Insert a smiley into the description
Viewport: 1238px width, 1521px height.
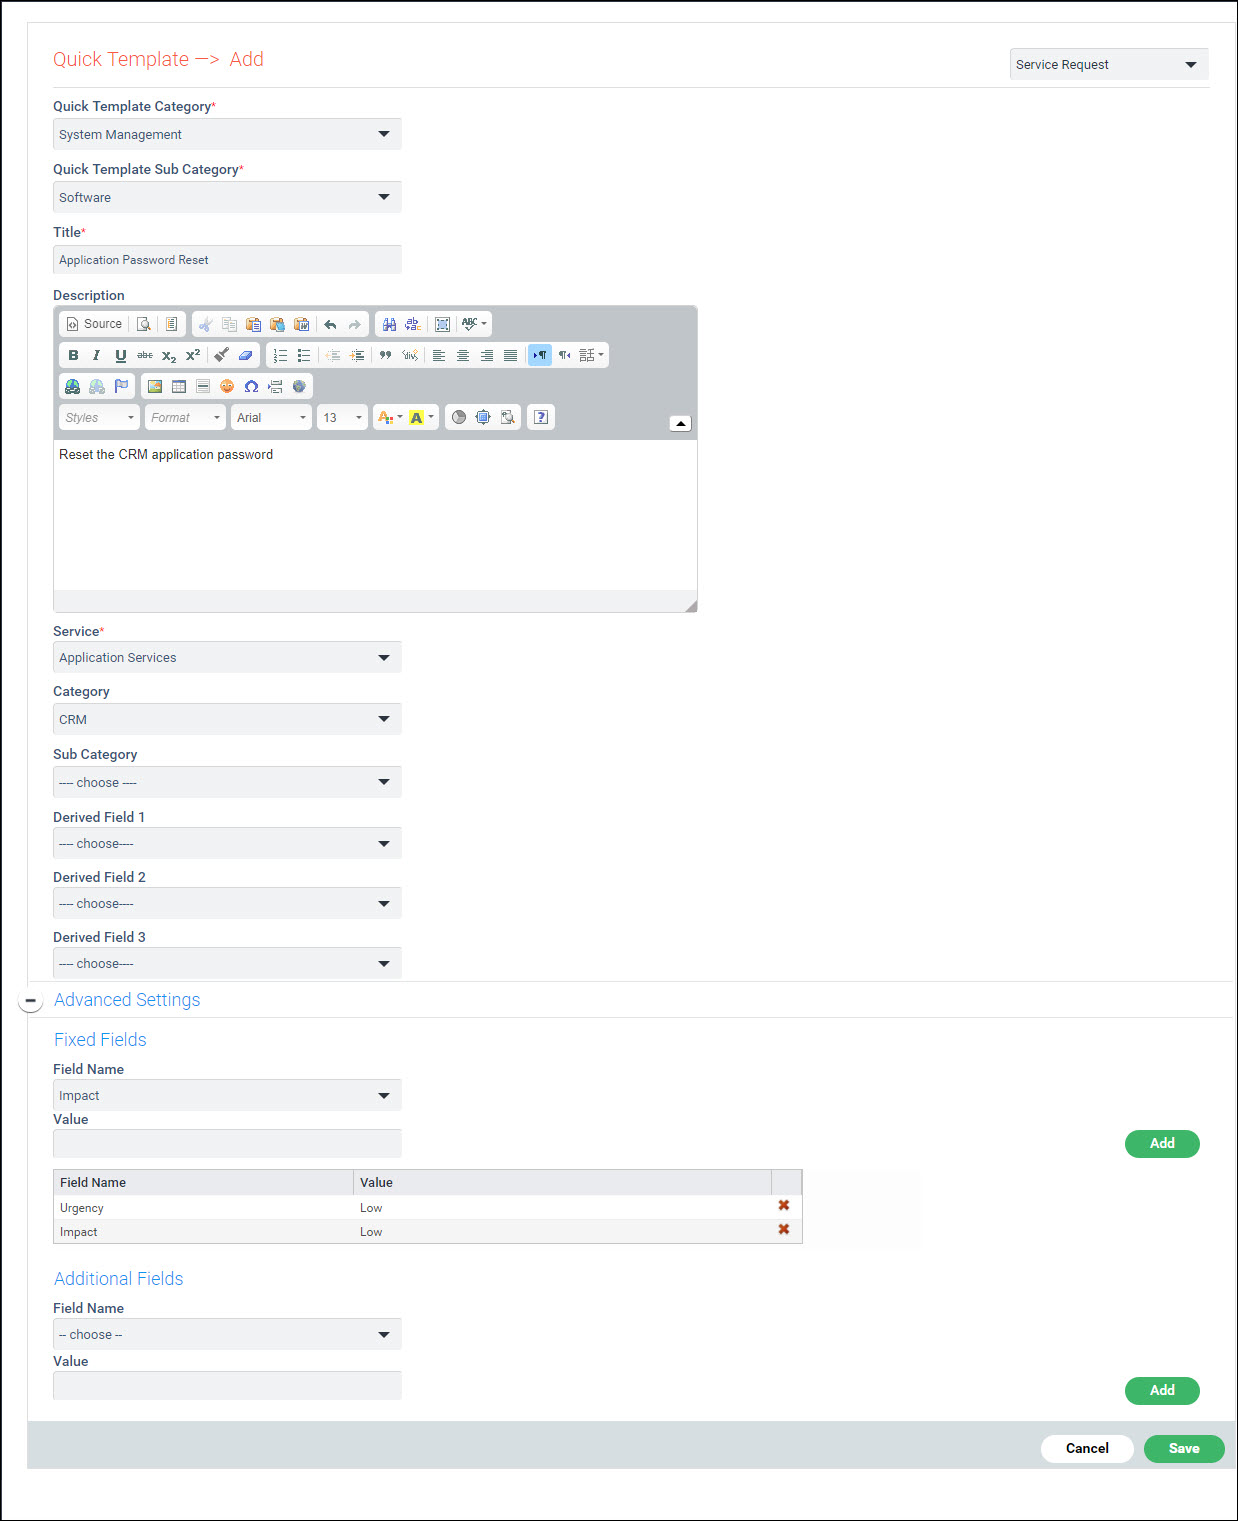[x=226, y=386]
